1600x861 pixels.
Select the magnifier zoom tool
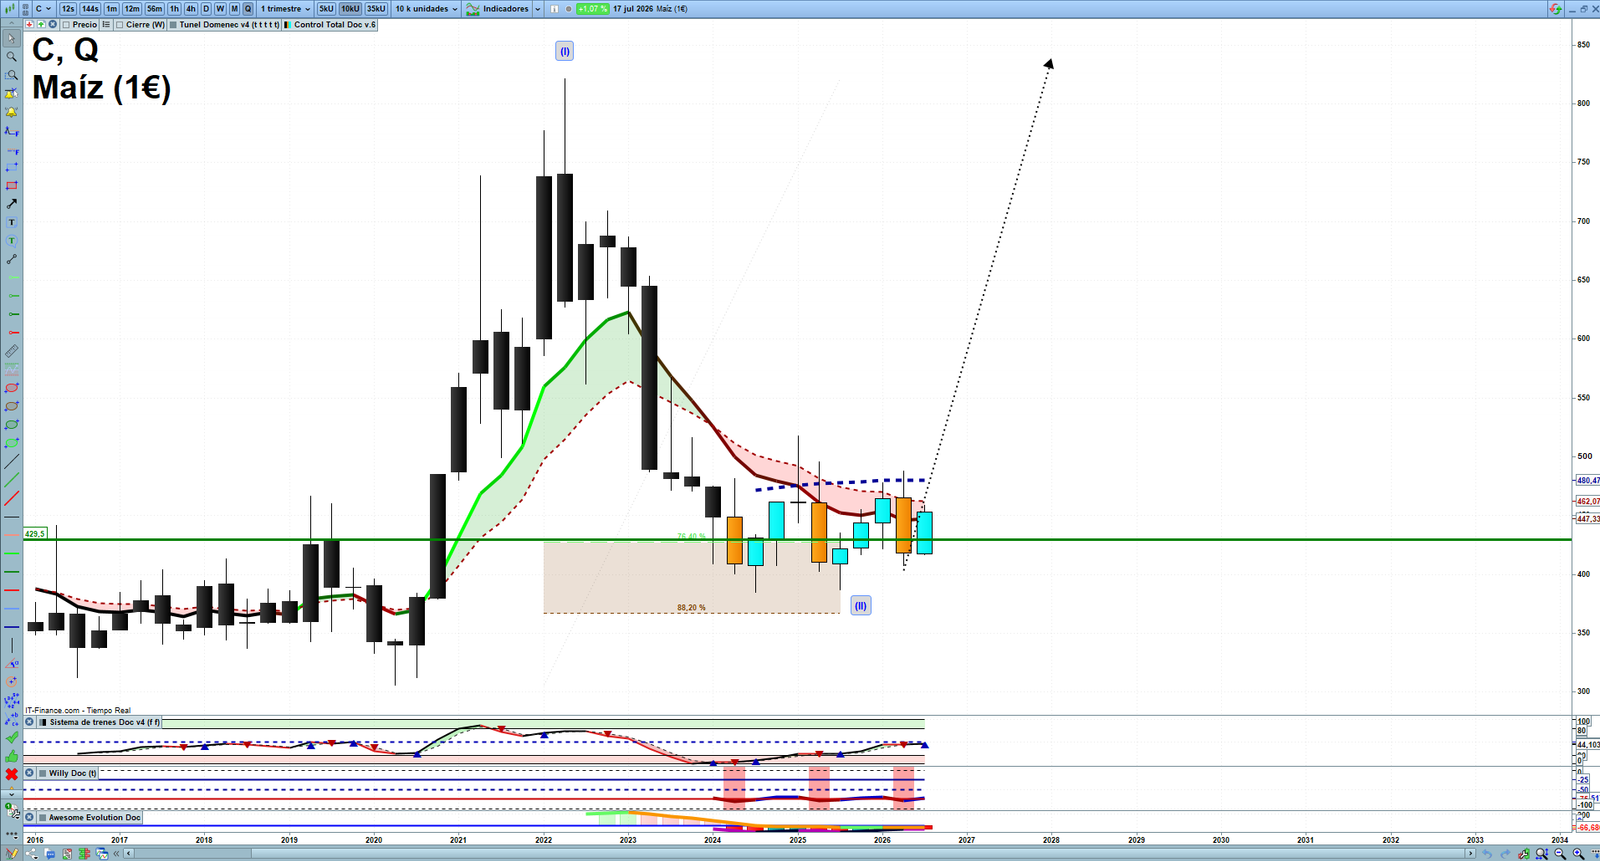point(12,57)
